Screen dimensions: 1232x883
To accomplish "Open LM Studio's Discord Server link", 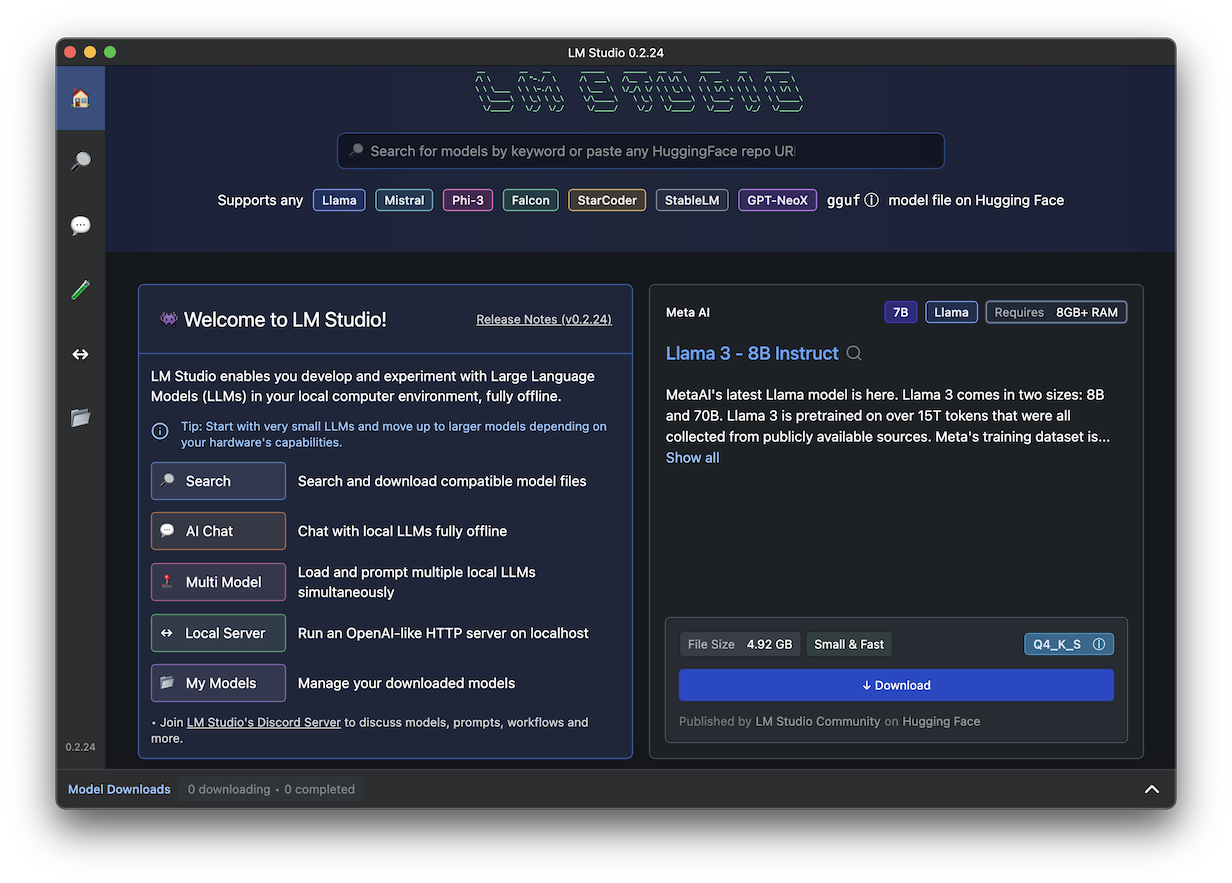I will [x=264, y=722].
